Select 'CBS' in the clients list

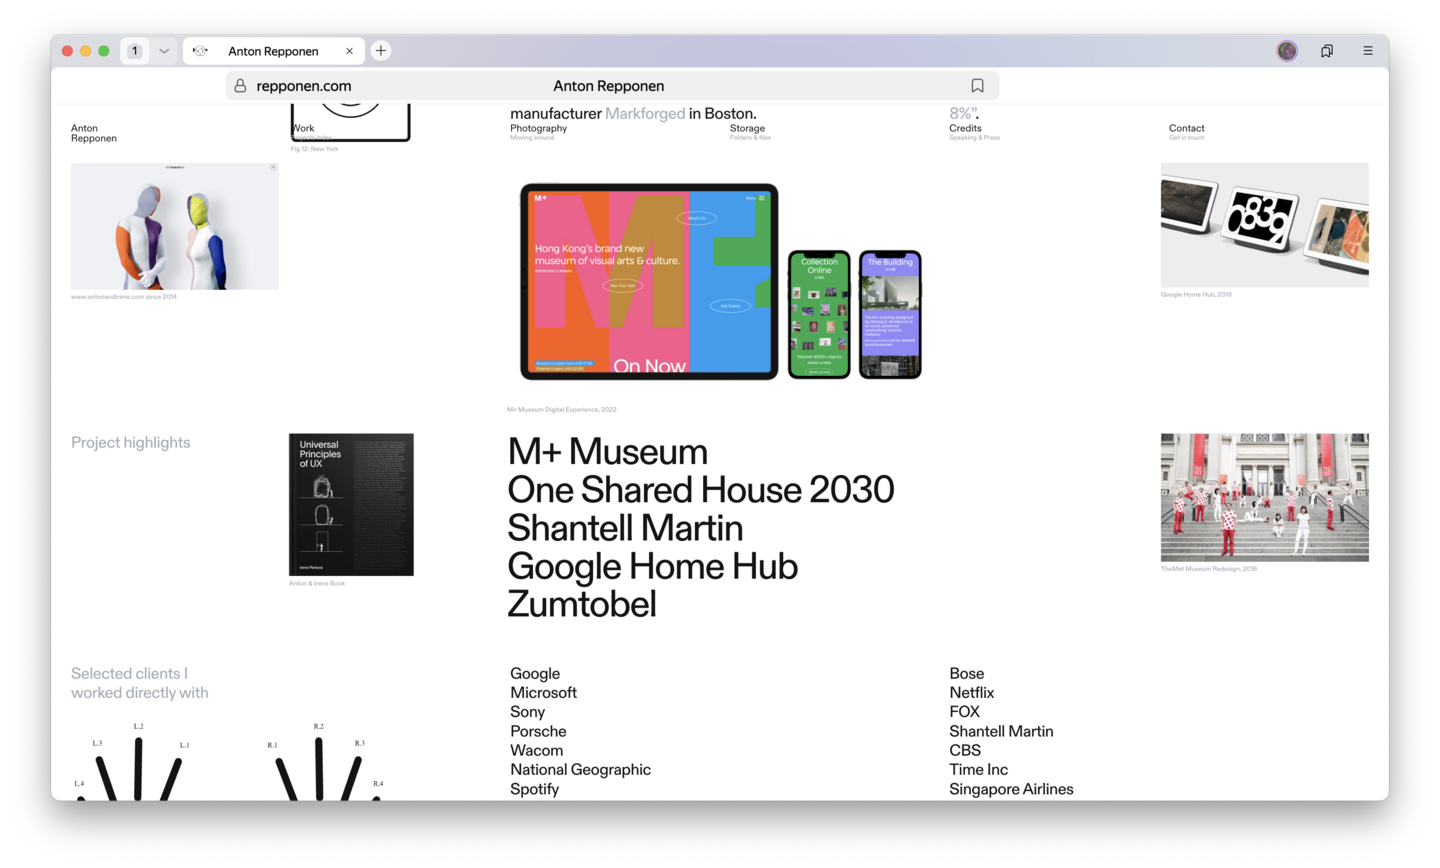point(965,751)
